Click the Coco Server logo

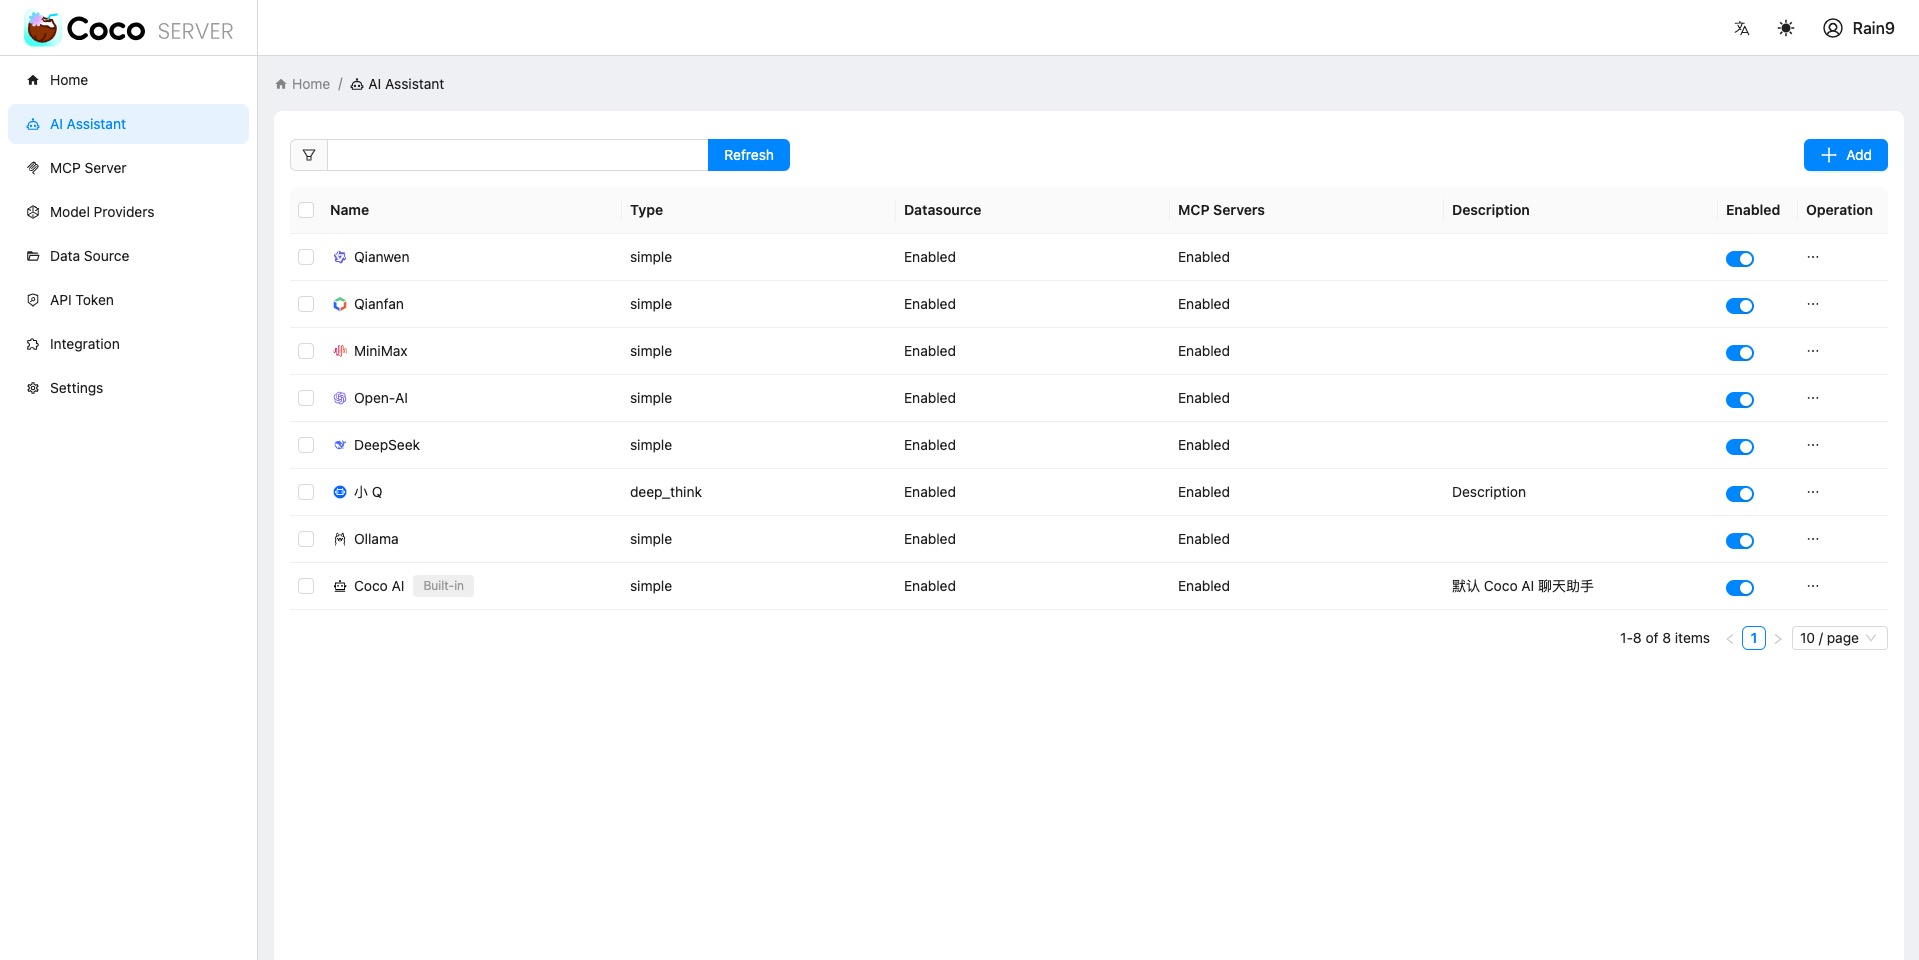pyautogui.click(x=128, y=29)
